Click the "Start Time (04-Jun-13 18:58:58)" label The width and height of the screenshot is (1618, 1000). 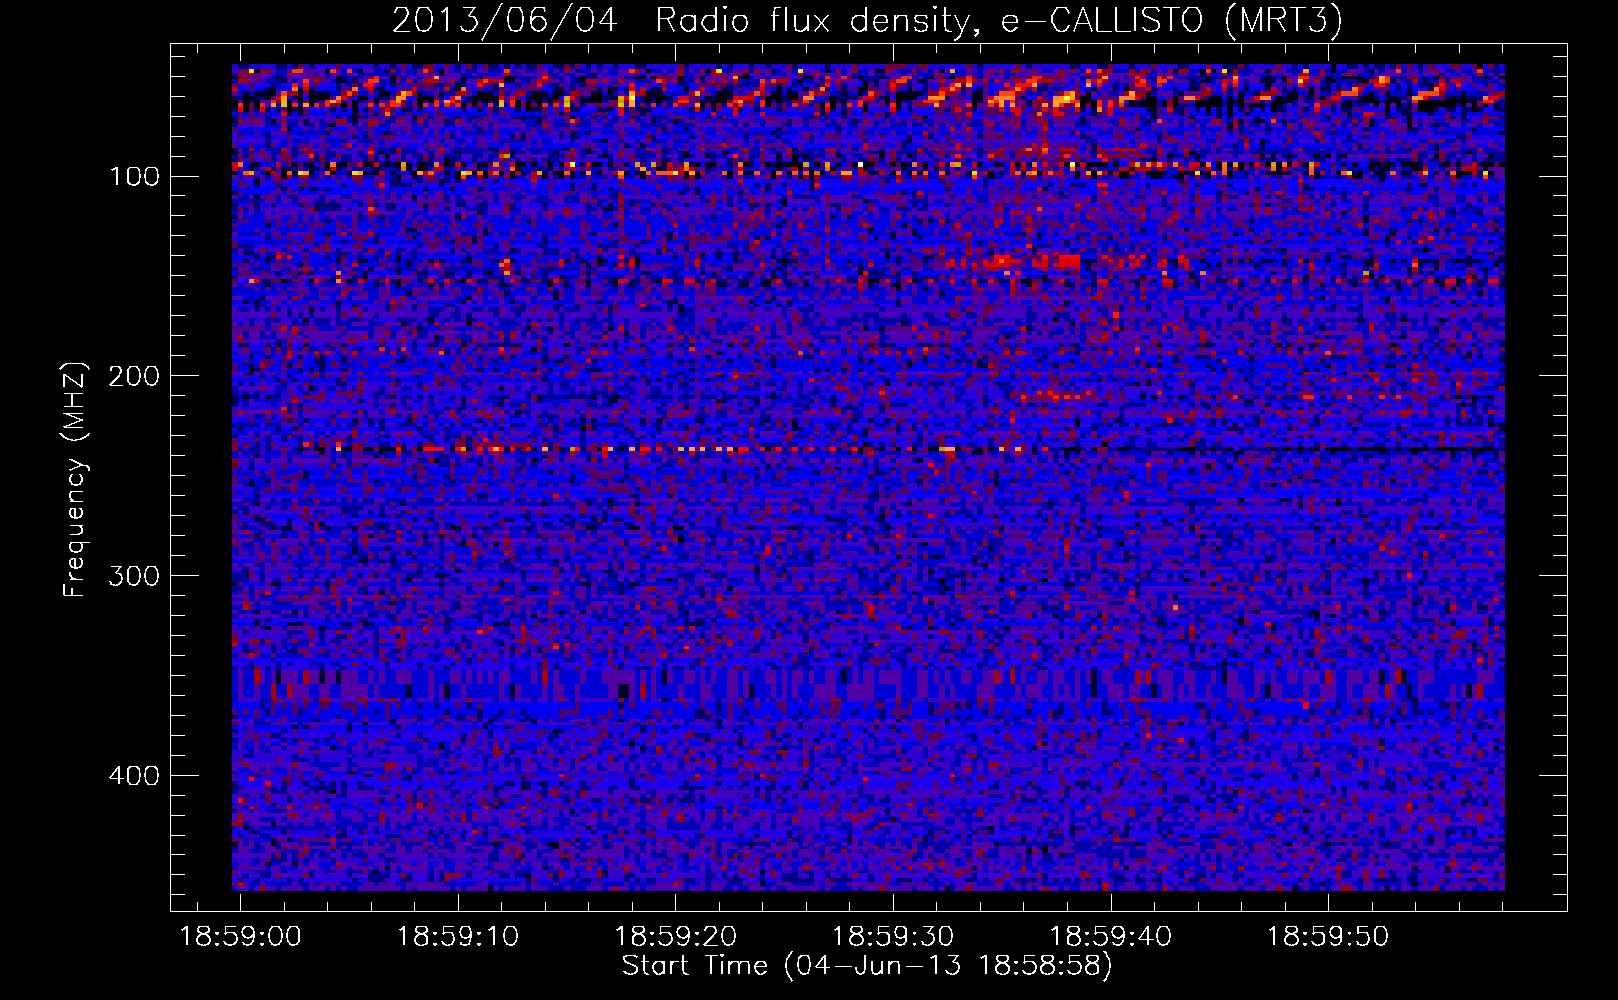(867, 966)
